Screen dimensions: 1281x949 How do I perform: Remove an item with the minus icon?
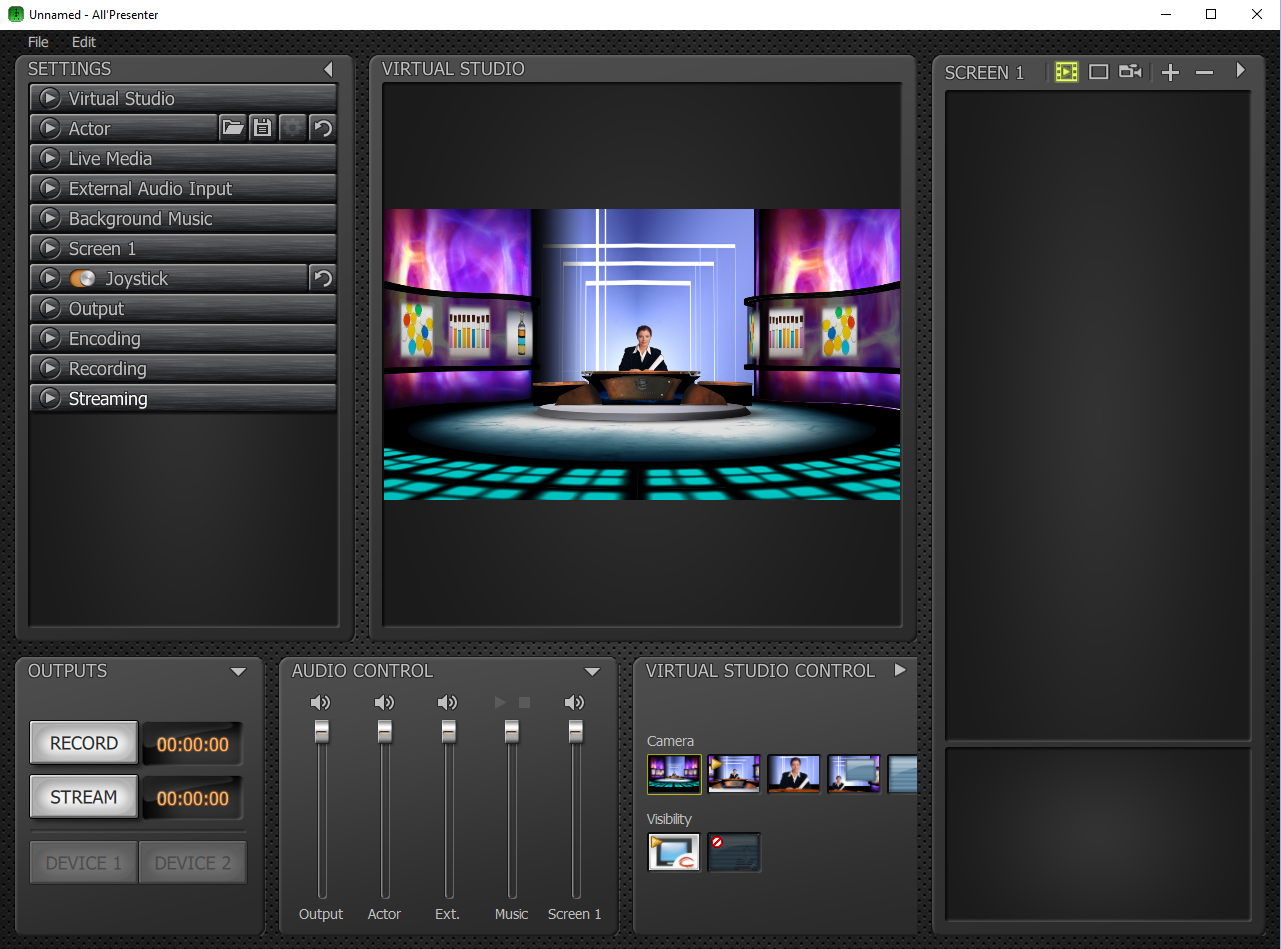(x=1204, y=72)
